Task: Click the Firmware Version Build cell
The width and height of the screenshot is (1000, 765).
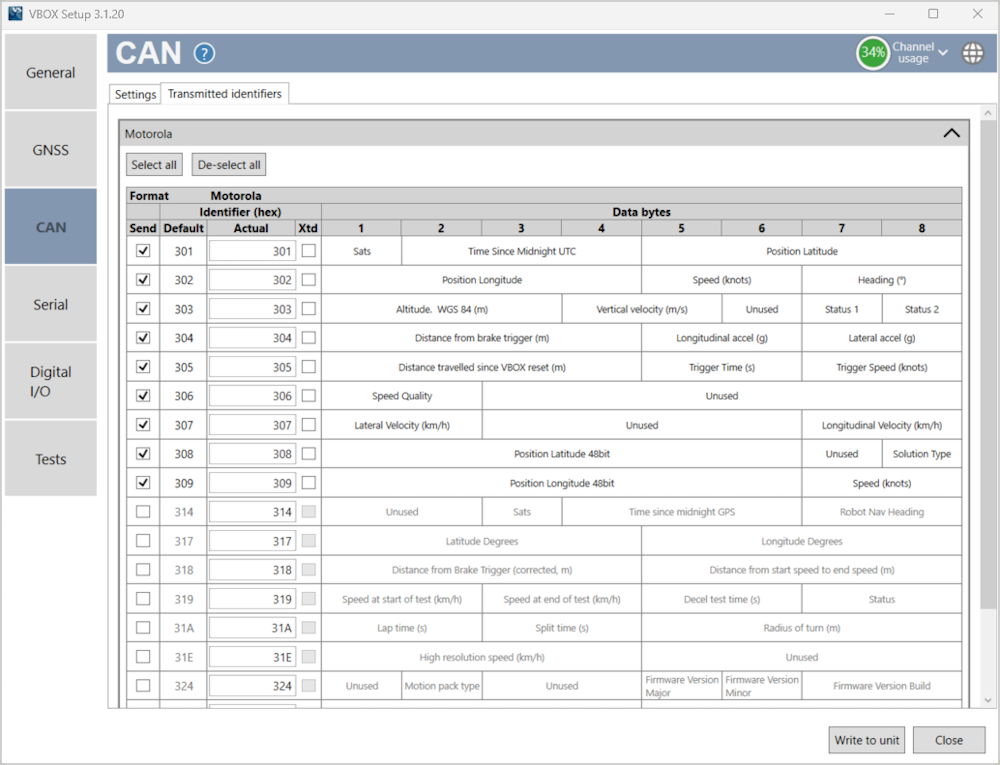Action: point(881,686)
